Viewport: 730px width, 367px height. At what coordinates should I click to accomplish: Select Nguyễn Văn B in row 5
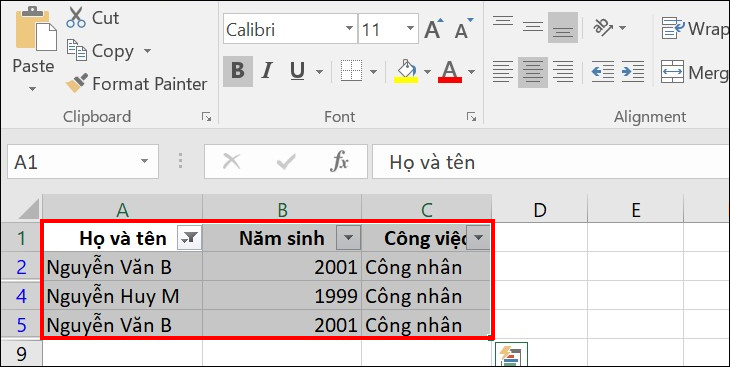coord(122,325)
